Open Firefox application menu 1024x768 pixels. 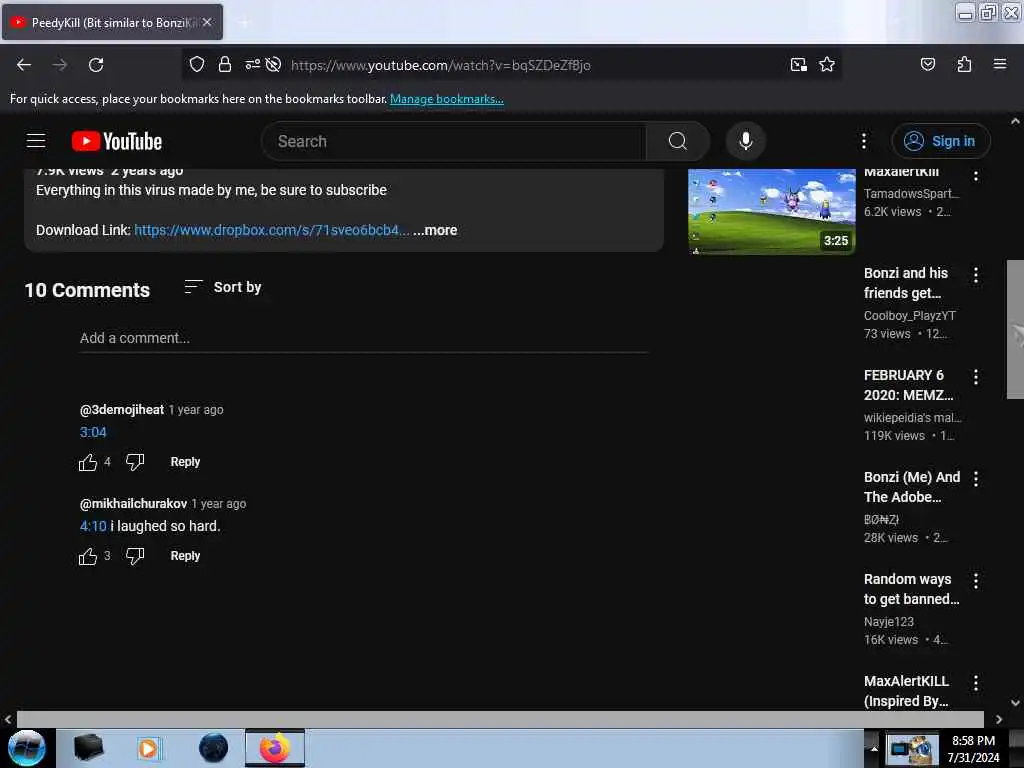[999, 64]
